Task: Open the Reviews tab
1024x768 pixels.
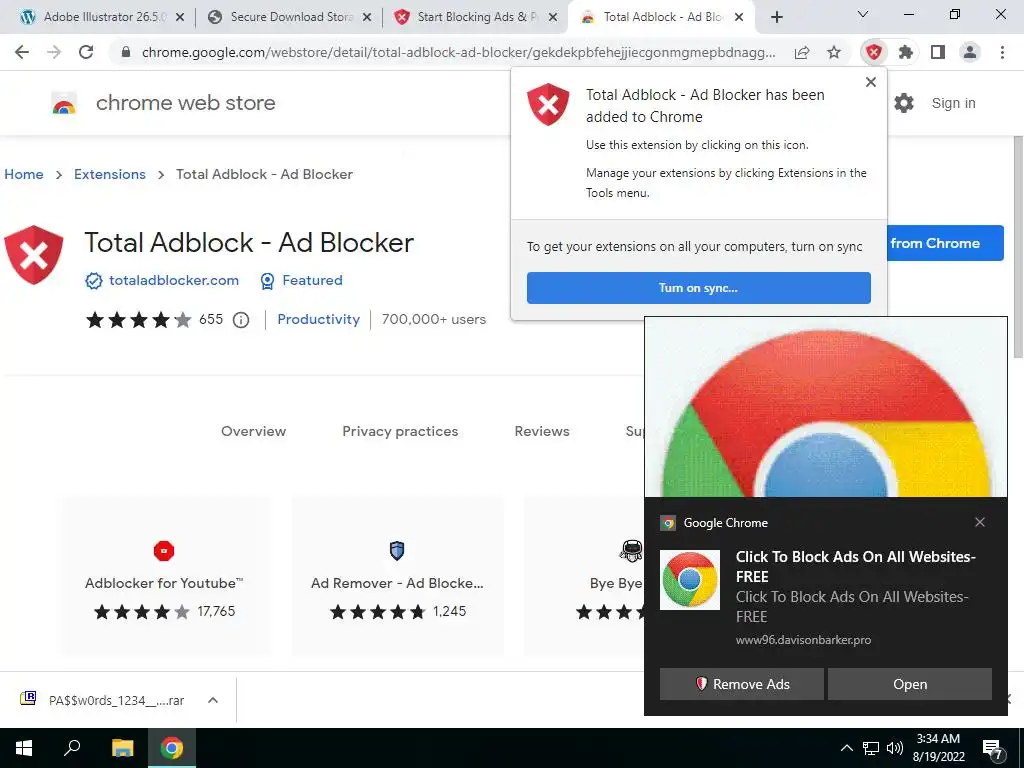Action: (x=542, y=431)
